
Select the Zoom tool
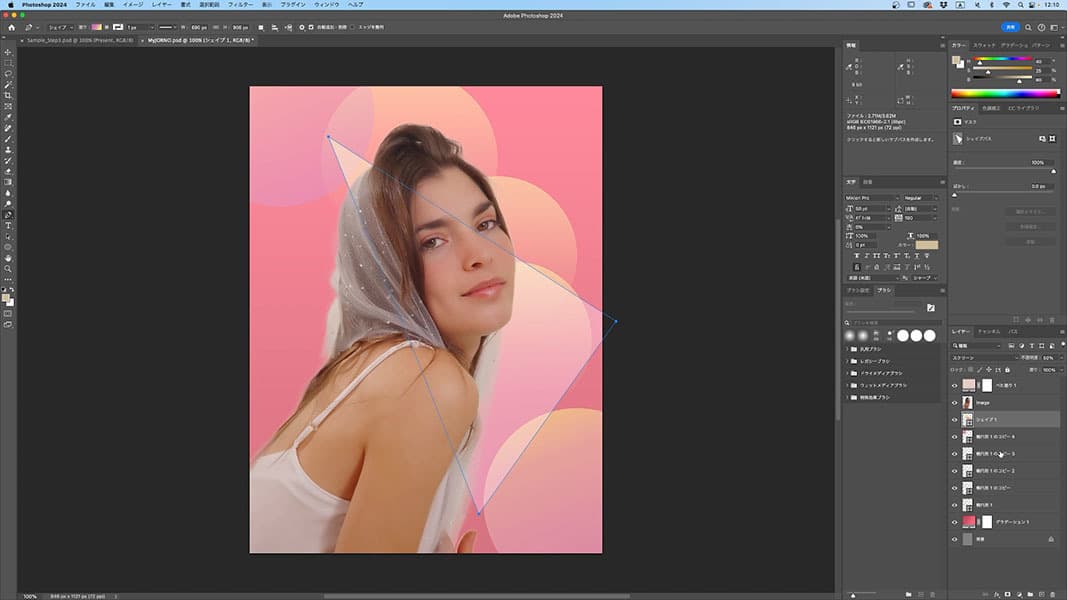pos(8,268)
